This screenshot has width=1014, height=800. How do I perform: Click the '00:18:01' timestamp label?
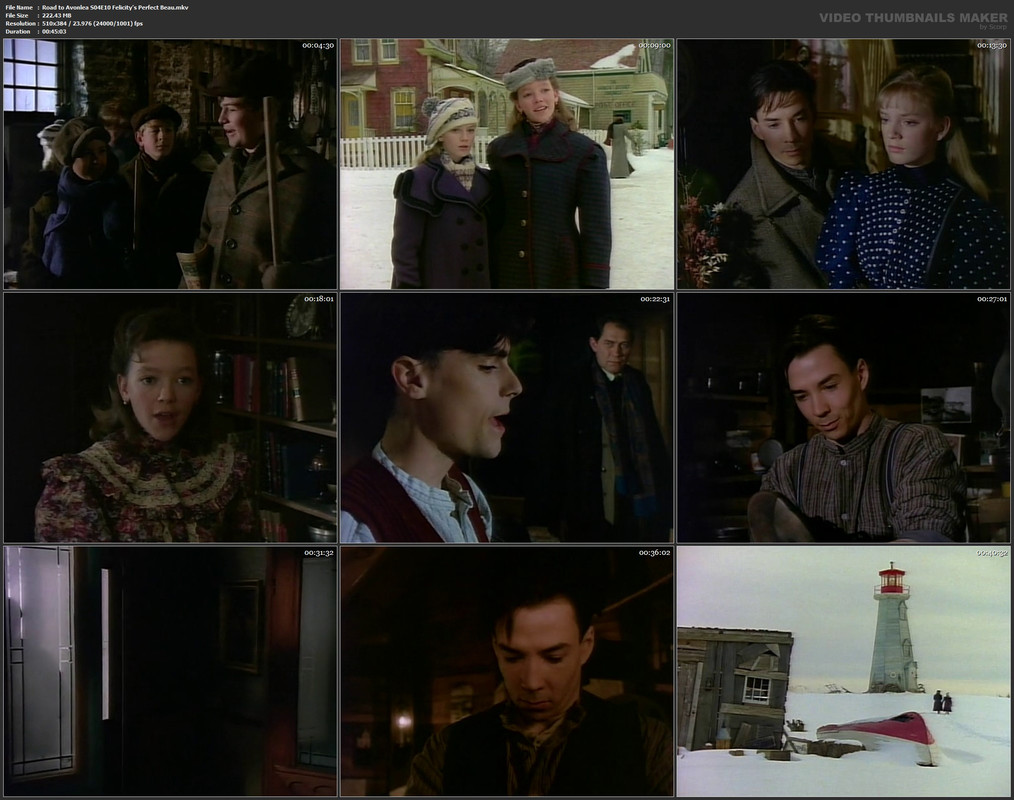coord(319,299)
